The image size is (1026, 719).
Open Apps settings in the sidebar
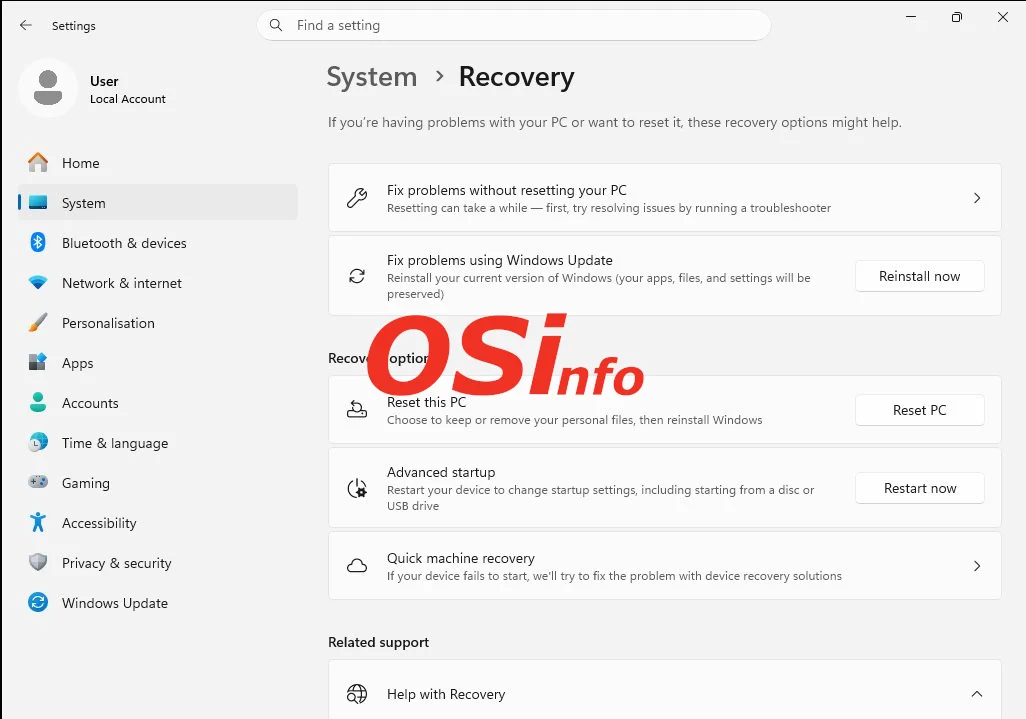point(77,363)
